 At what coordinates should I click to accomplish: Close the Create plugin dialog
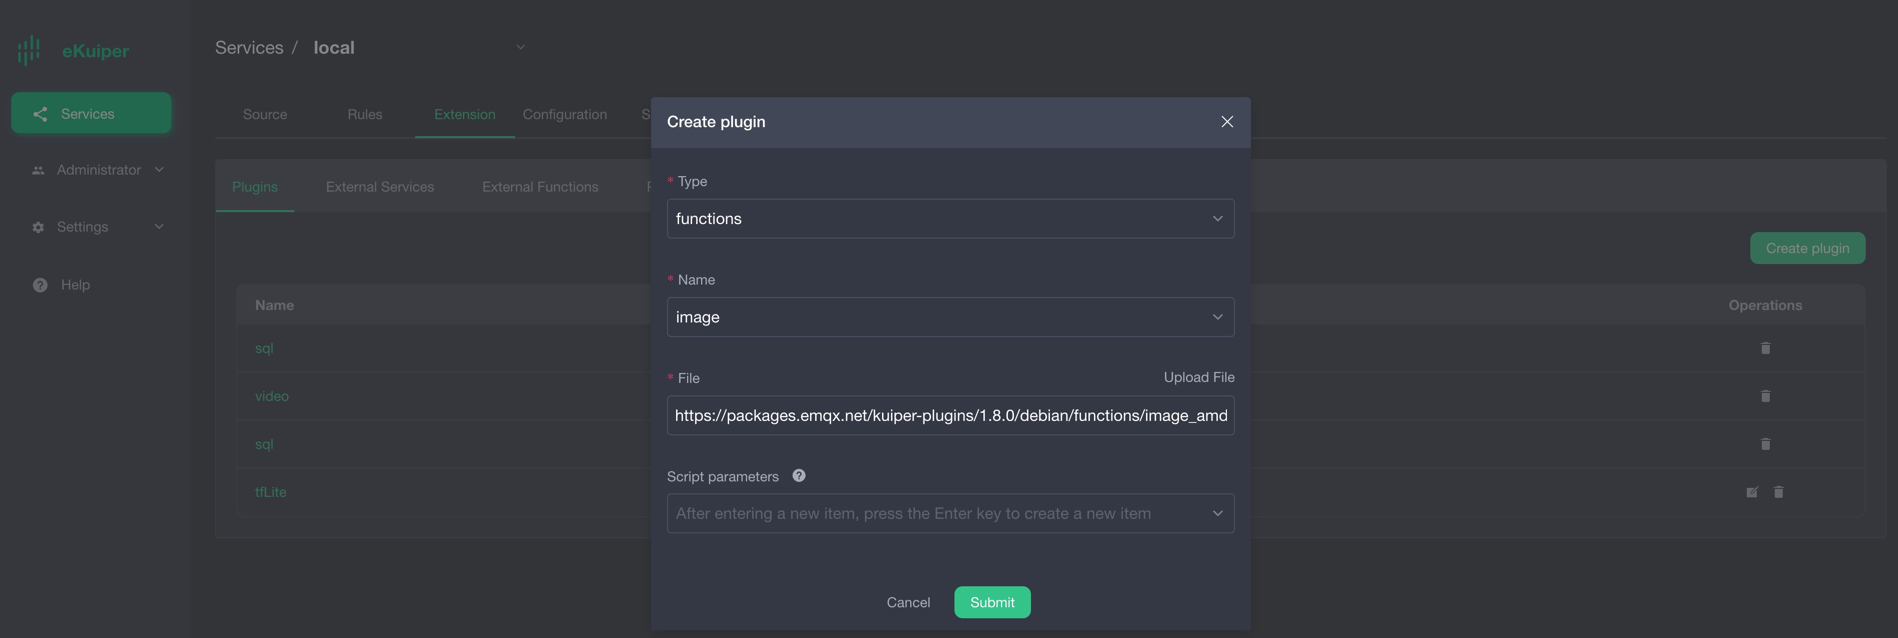pyautogui.click(x=1227, y=121)
